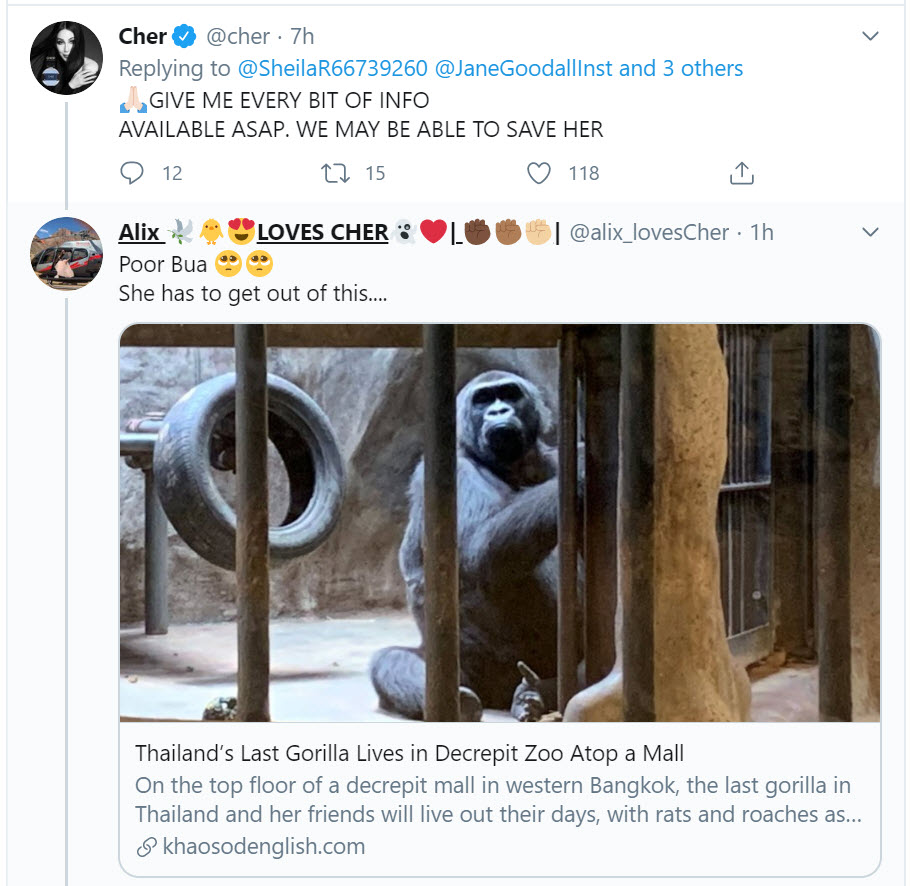The image size is (911, 886).
Task: Open the gorilla photo thumbnail
Action: coord(499,521)
